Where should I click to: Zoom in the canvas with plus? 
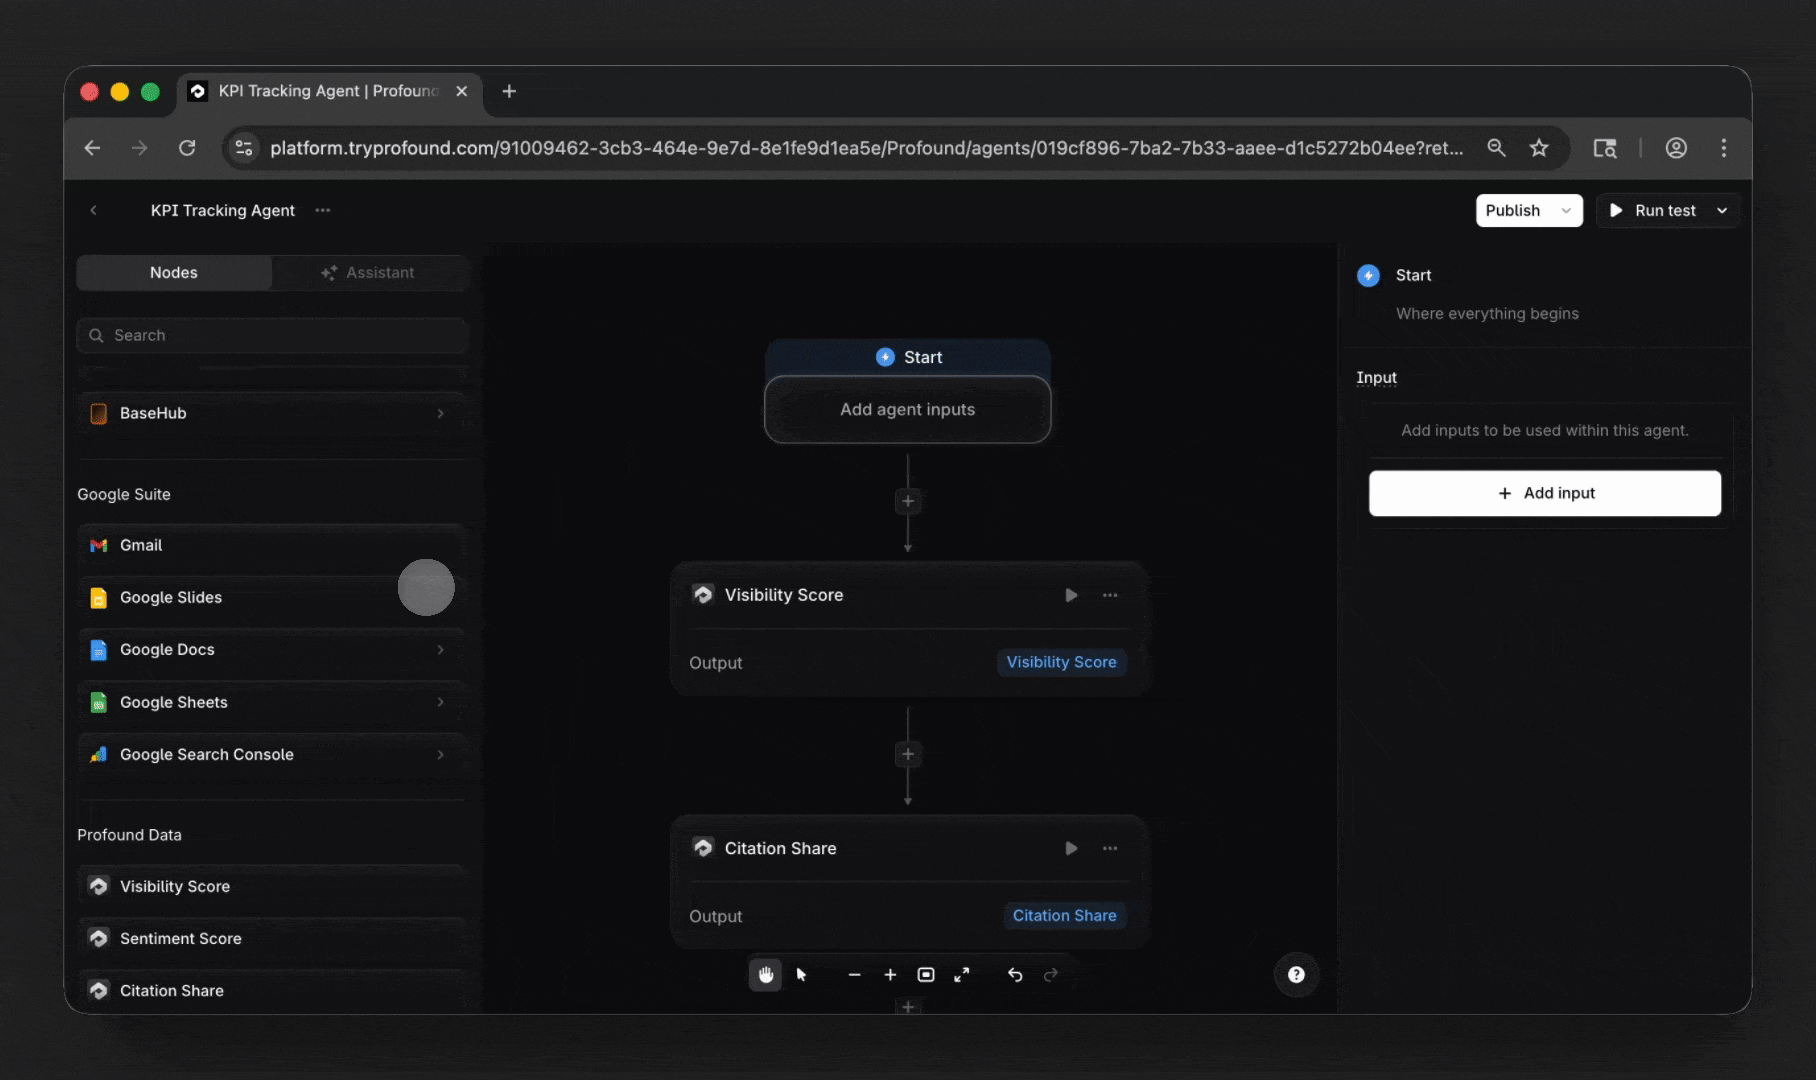(x=890, y=975)
